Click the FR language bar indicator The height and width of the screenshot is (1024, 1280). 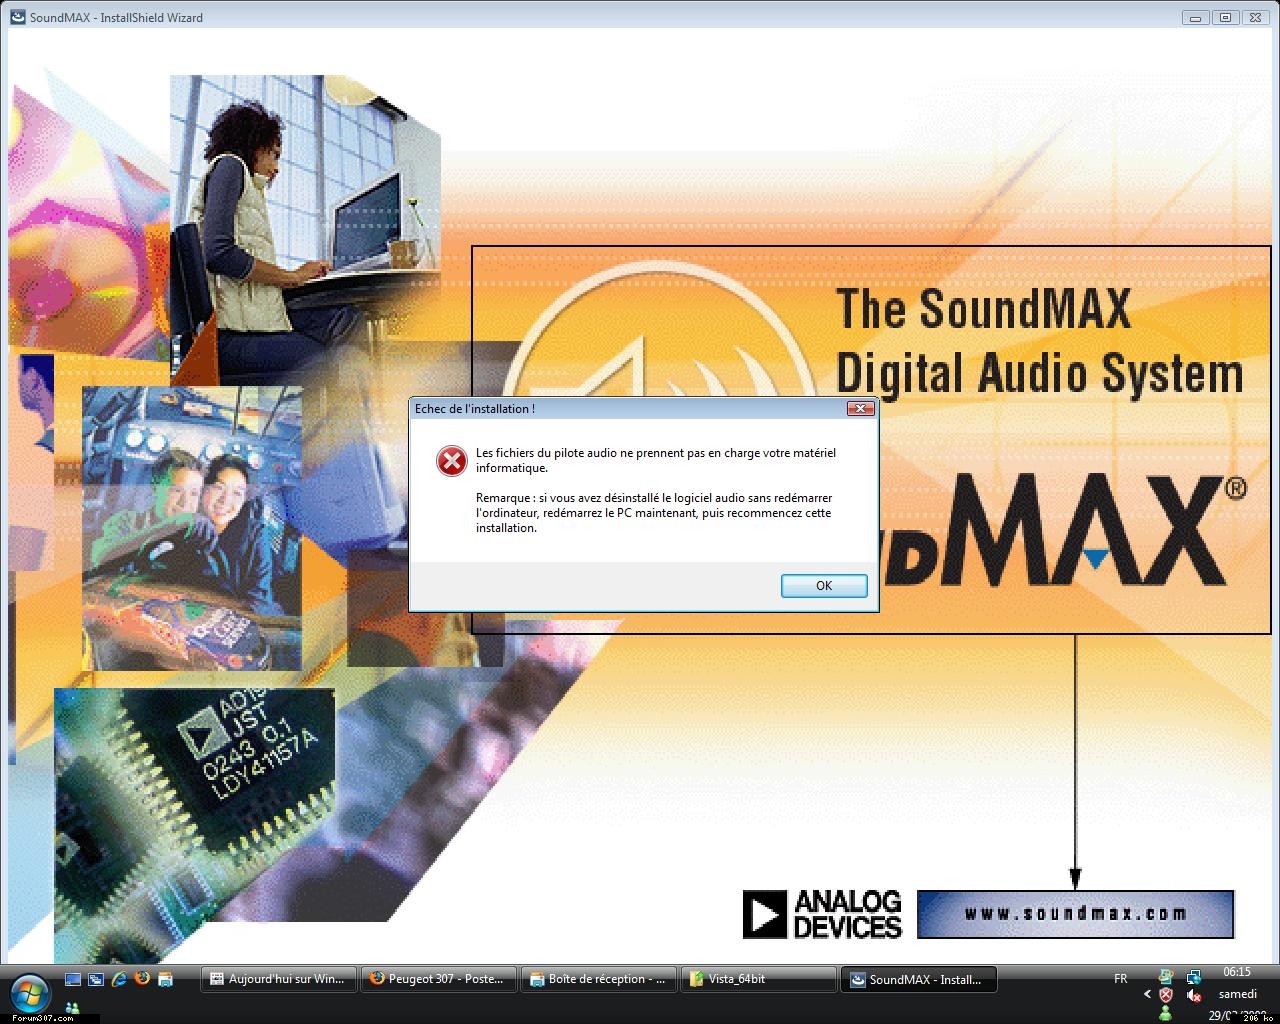[1120, 979]
